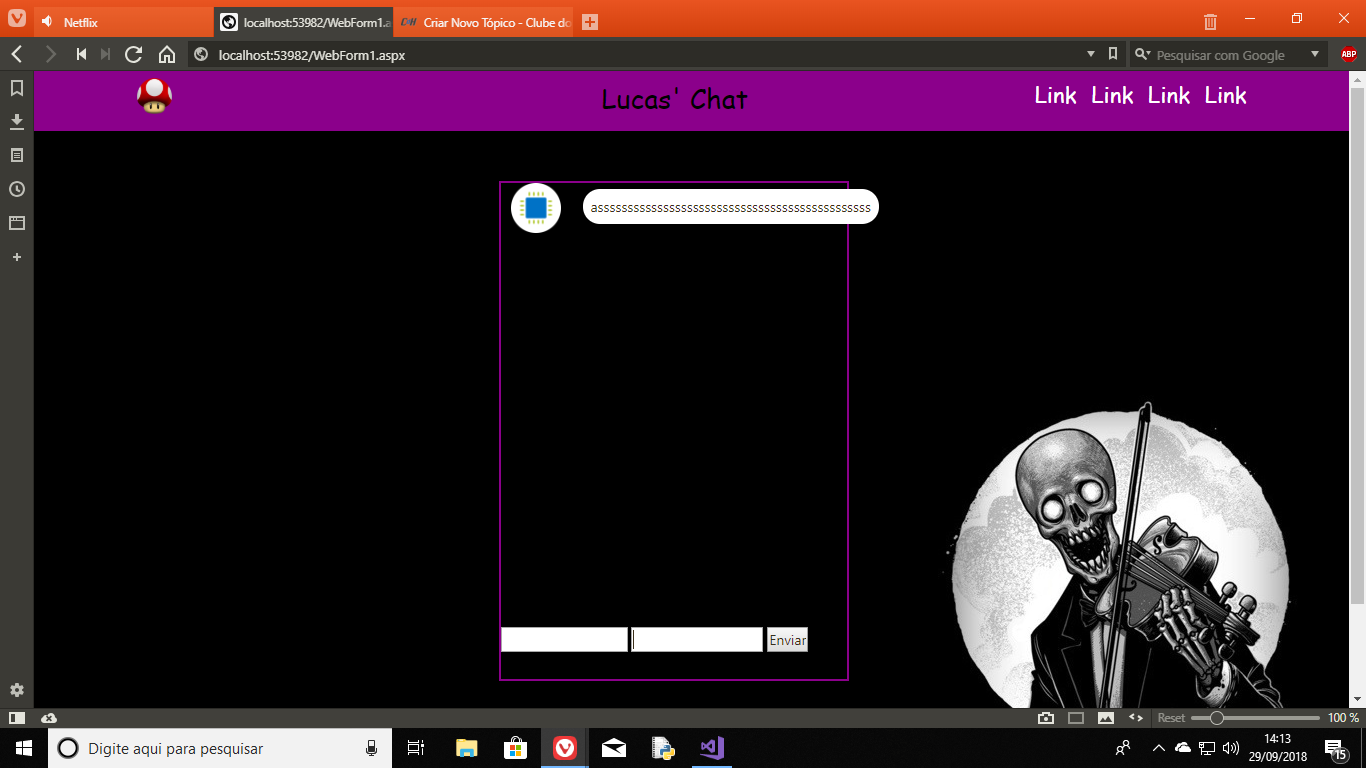Open Microsoft Store from the taskbar

[x=515, y=748]
